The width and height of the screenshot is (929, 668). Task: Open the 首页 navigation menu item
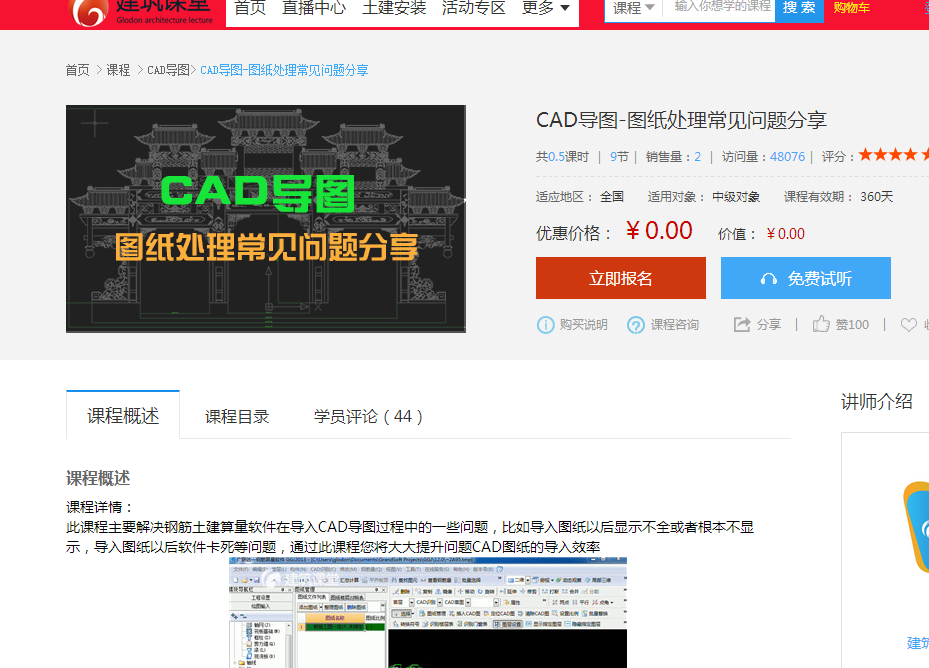pyautogui.click(x=250, y=8)
